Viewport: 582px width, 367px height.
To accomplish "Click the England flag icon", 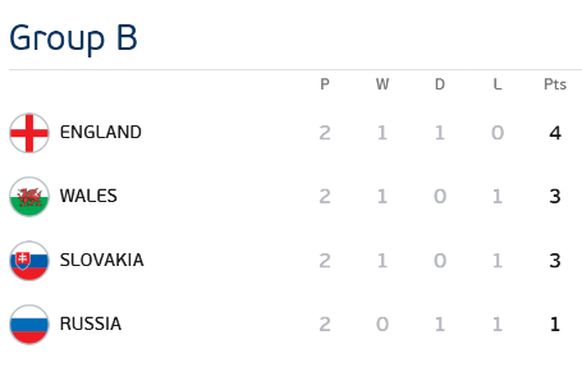I will (x=29, y=133).
